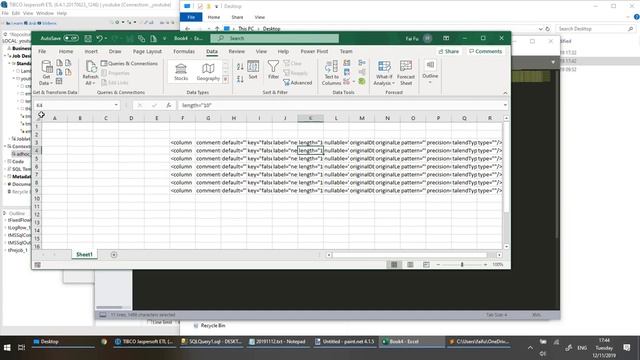Click the Sheet1 tab
This screenshot has width=640, height=360.
pos(84,254)
